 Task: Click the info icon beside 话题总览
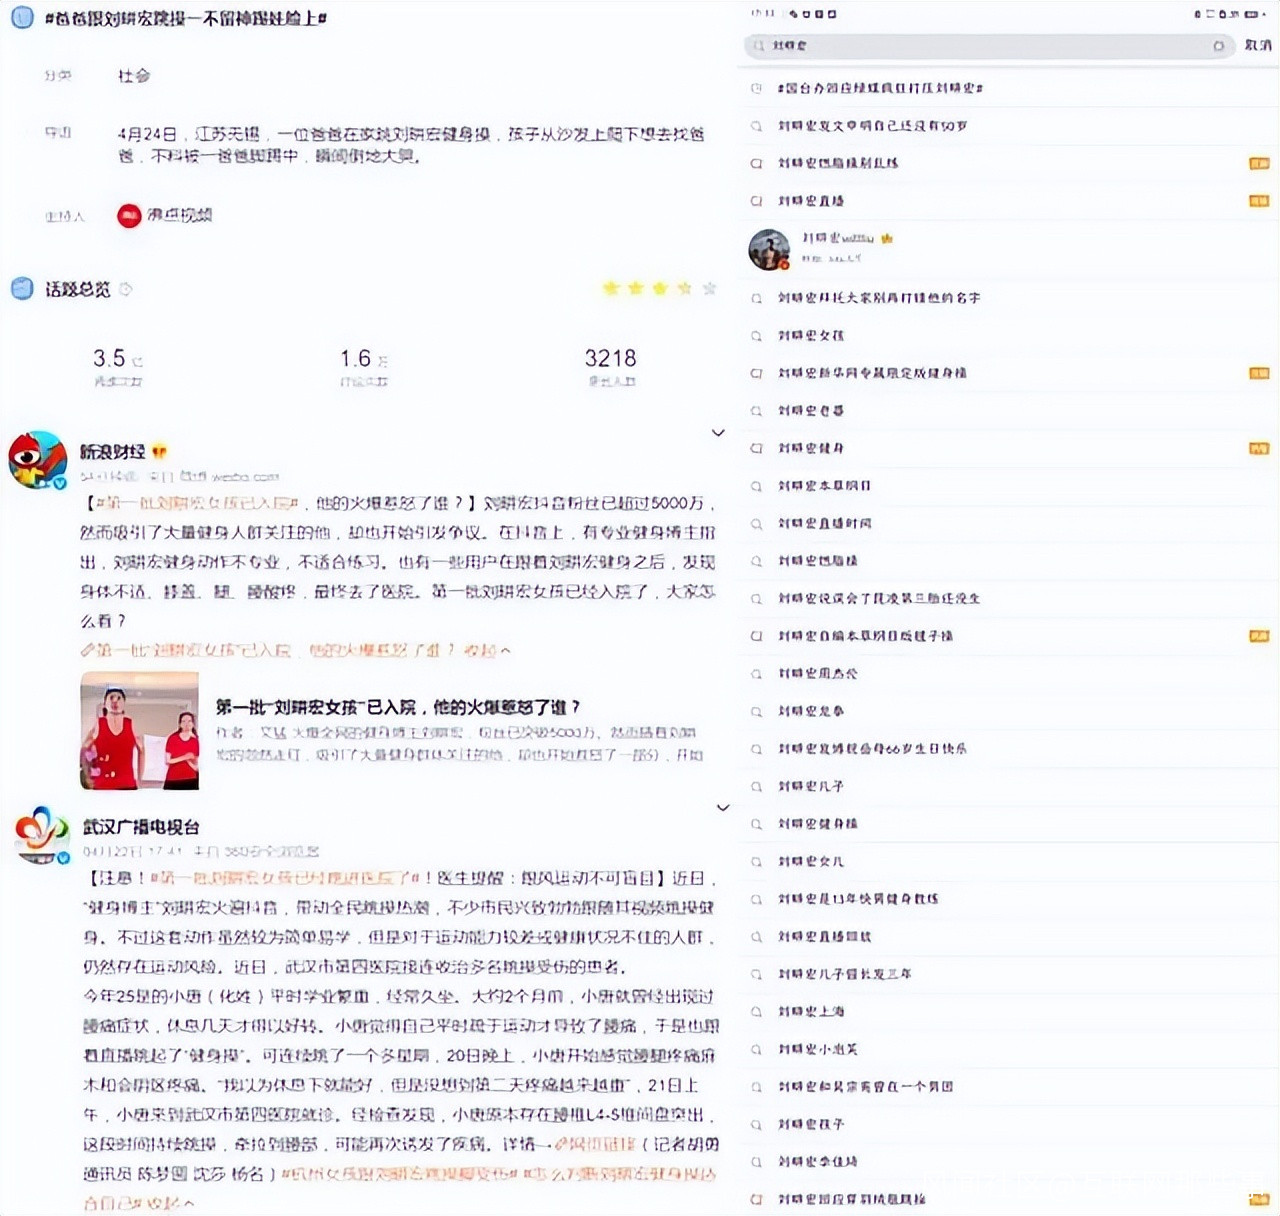point(126,289)
